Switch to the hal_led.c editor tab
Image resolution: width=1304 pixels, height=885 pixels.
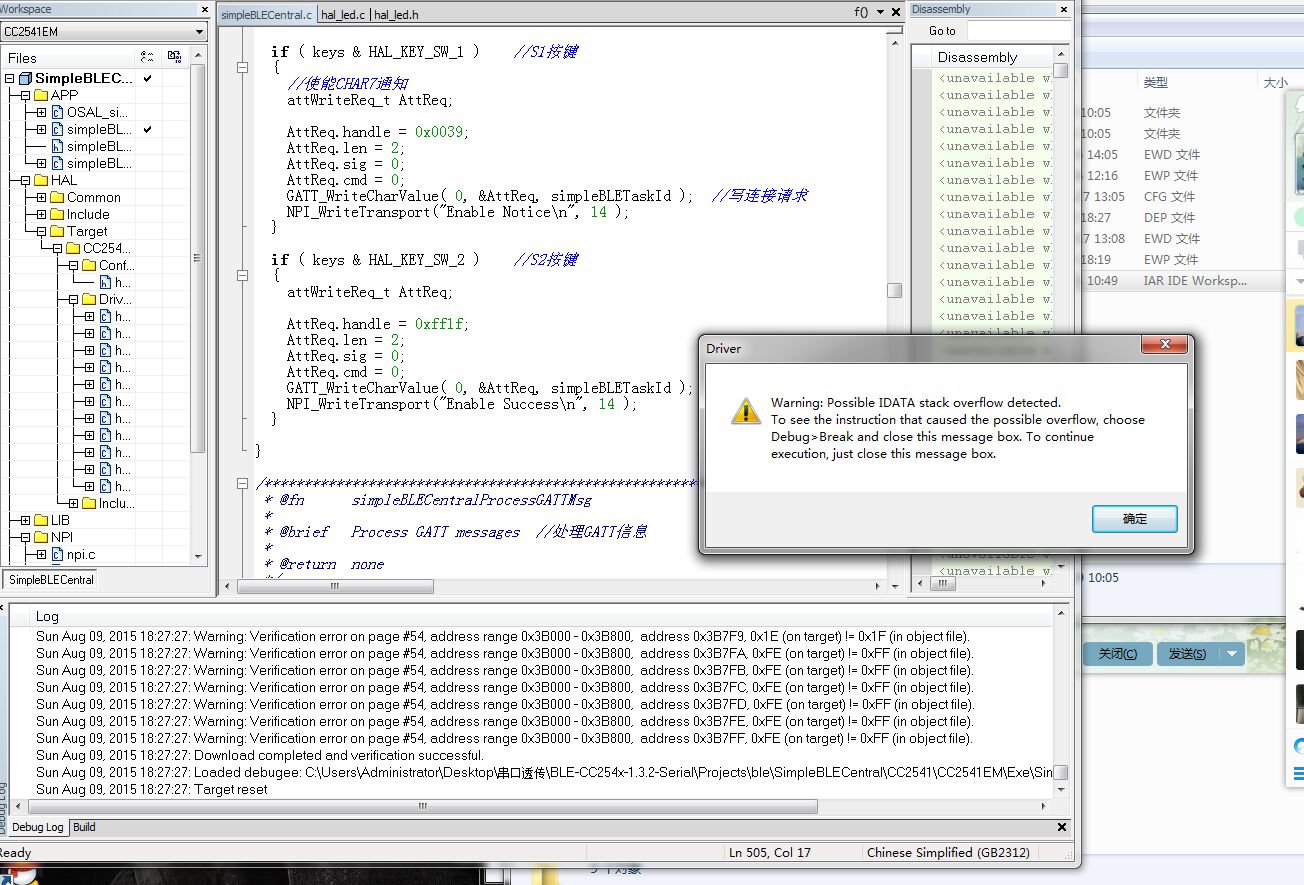343,15
